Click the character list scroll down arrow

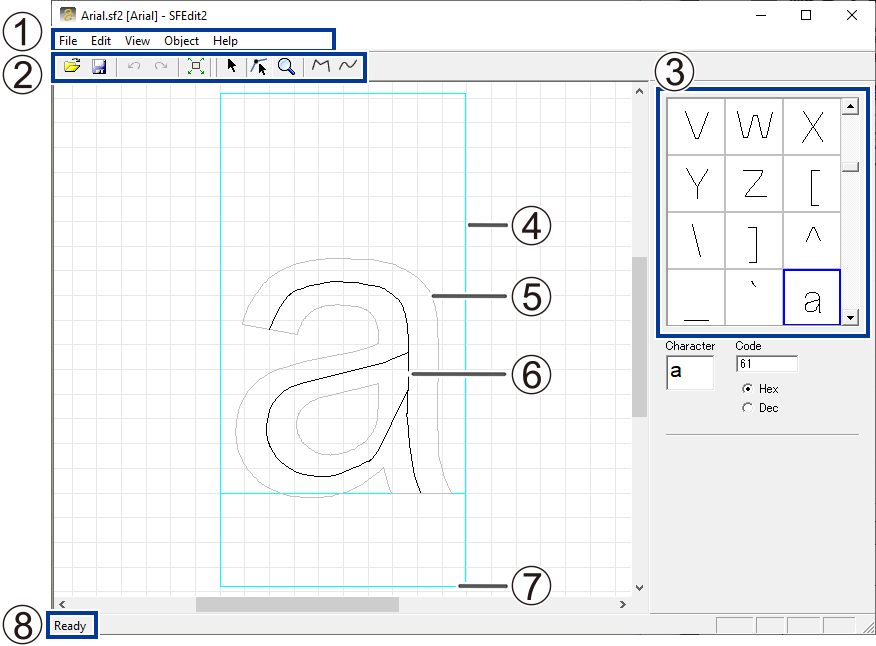(x=850, y=318)
